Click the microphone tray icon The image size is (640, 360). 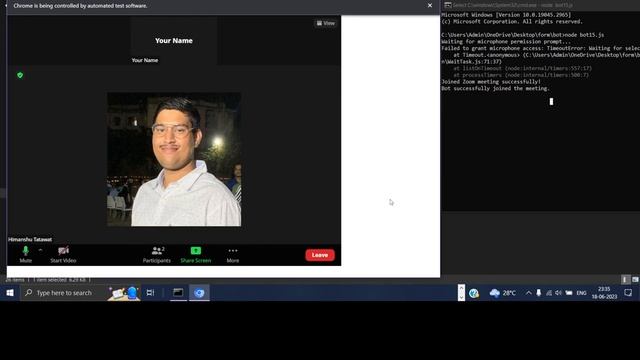pyautogui.click(x=539, y=293)
